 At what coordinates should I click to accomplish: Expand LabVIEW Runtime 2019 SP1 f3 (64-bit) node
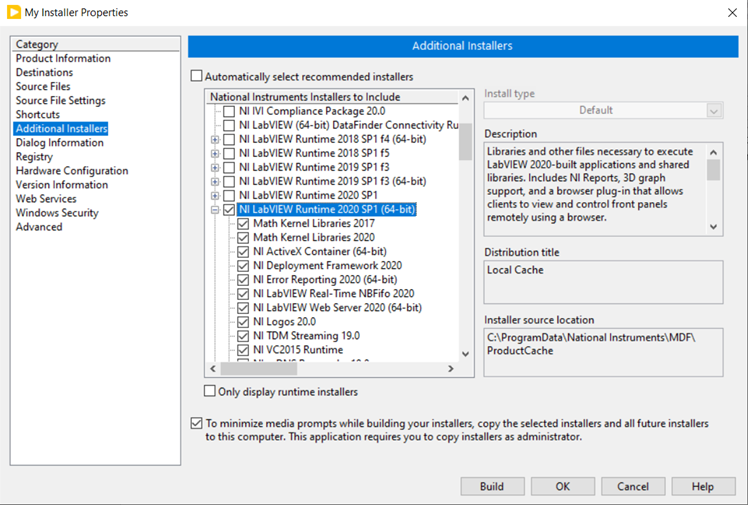(x=215, y=182)
